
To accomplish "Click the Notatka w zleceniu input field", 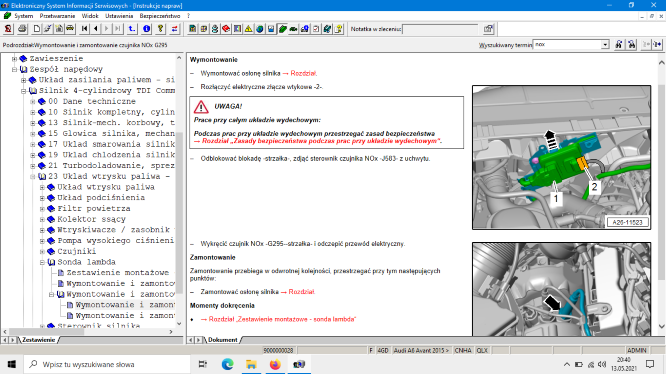I will tap(440, 29).
